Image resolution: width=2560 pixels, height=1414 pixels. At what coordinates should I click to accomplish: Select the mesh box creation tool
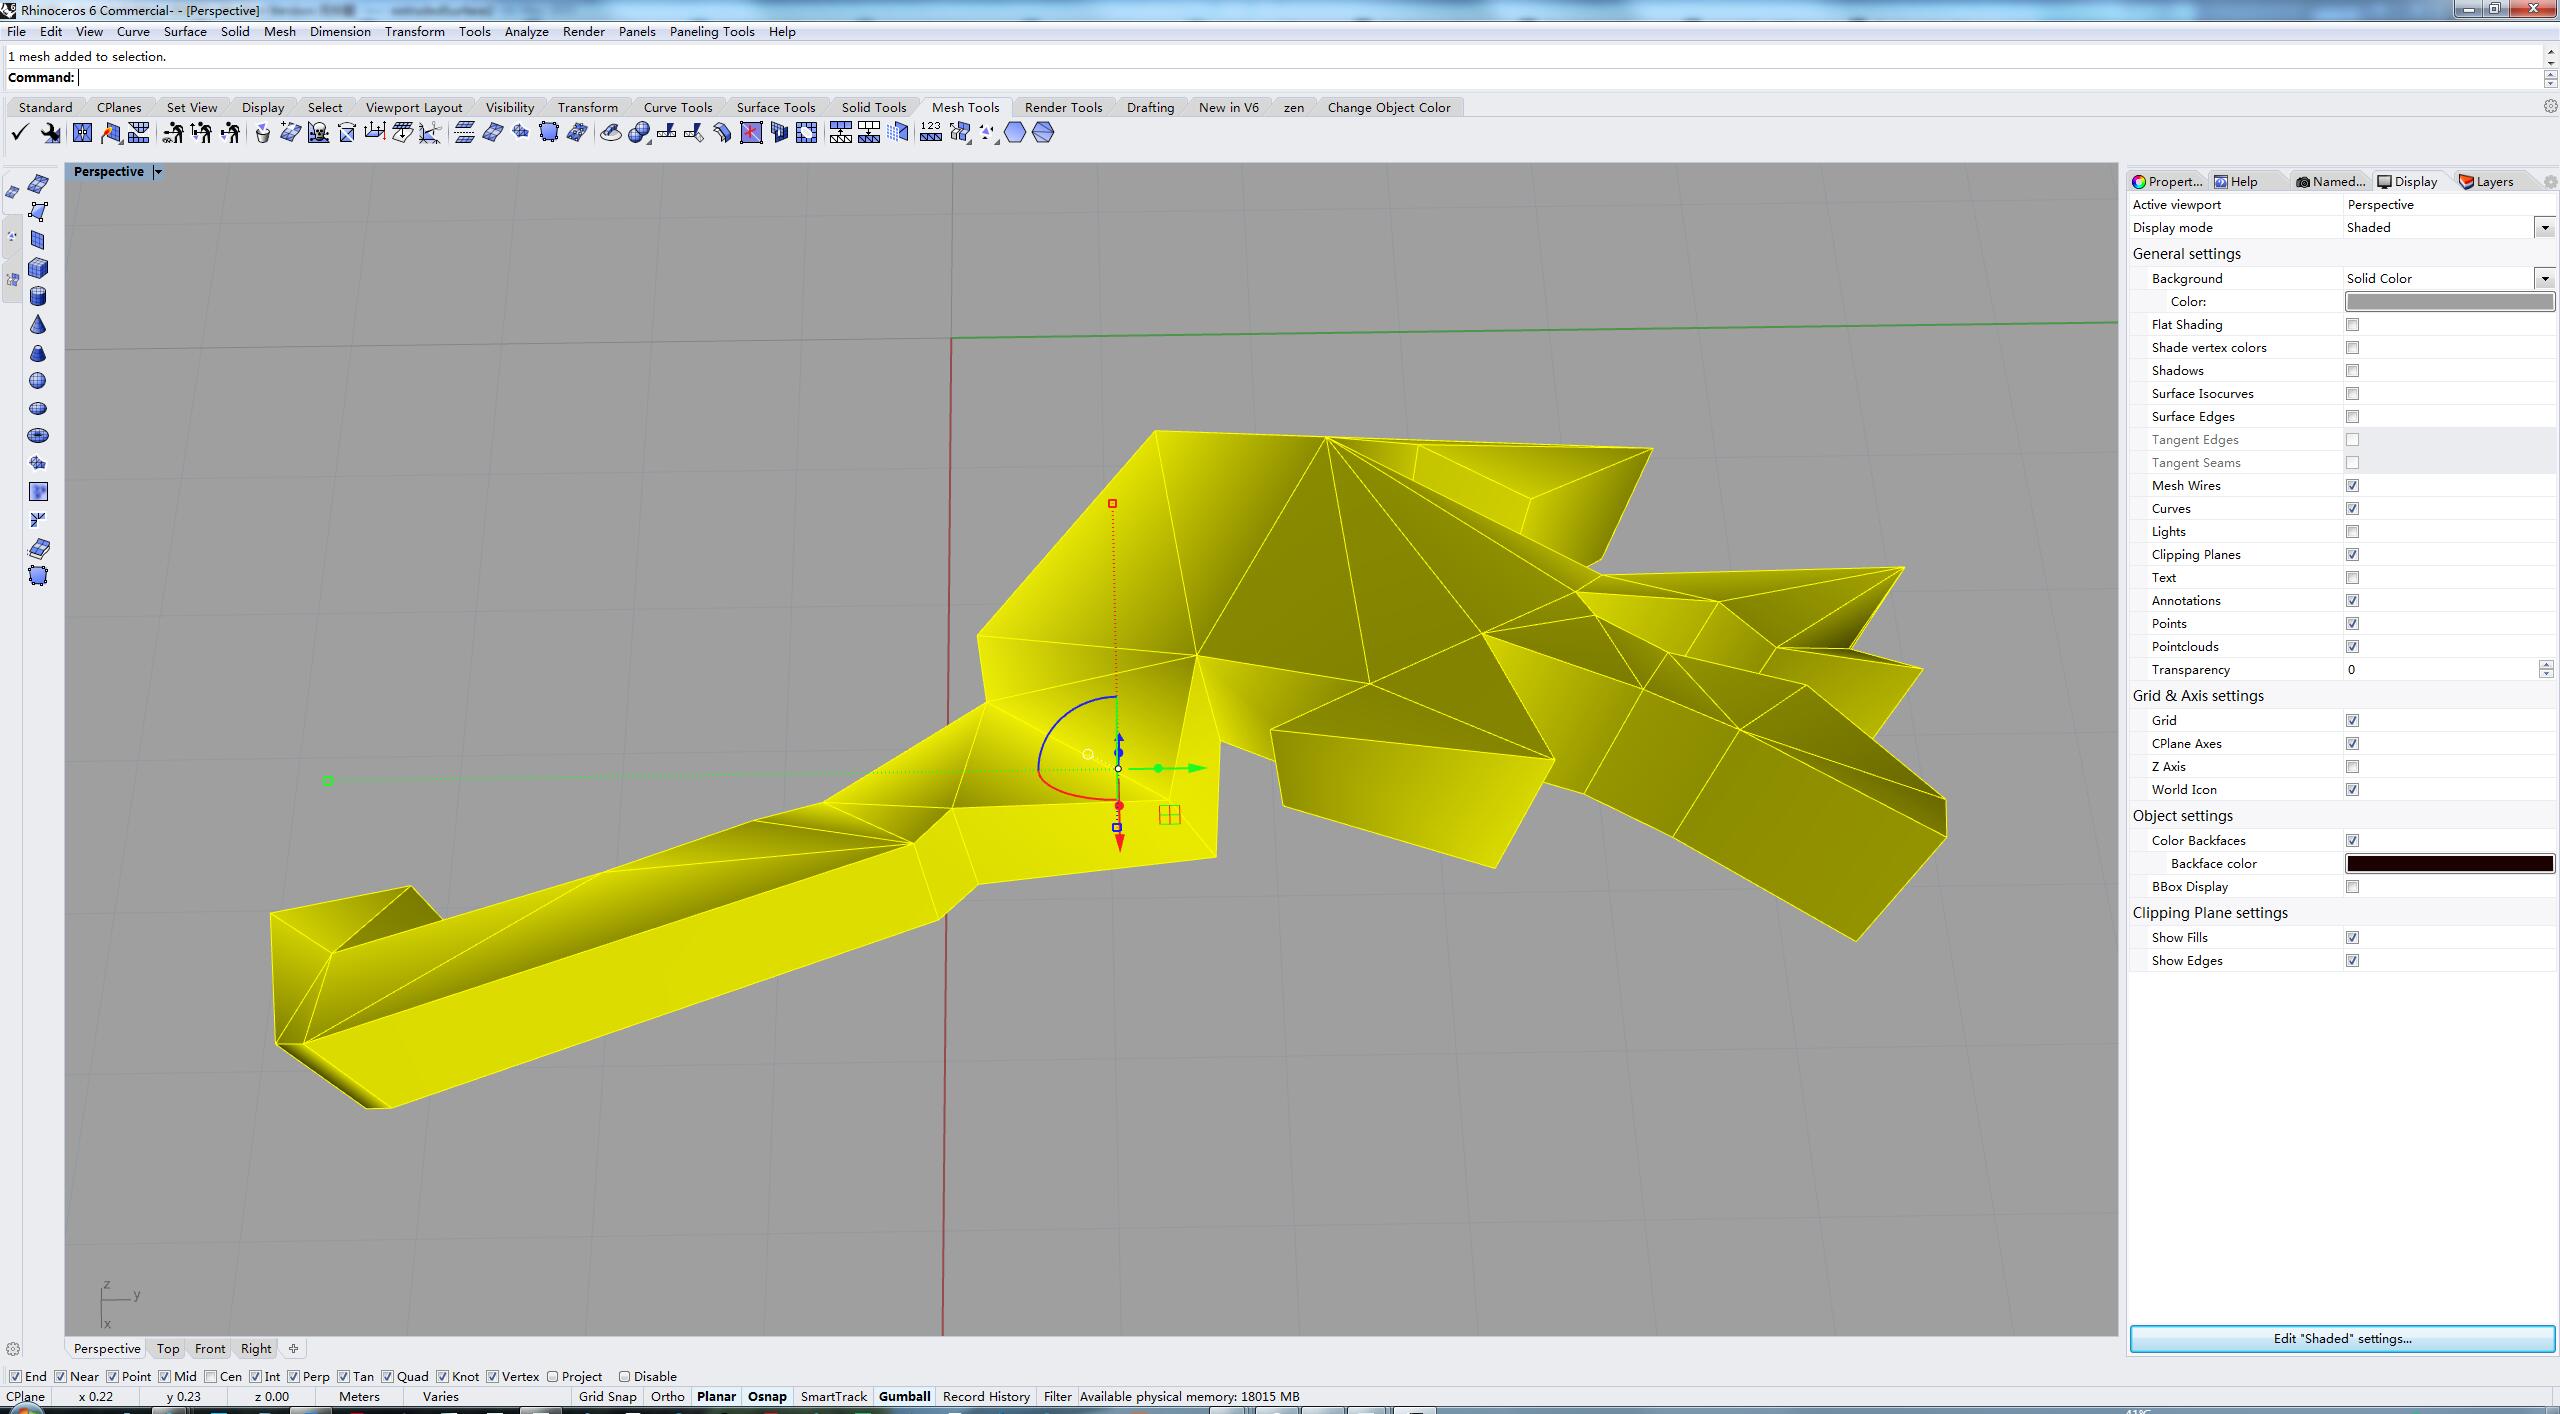pyautogui.click(x=38, y=267)
